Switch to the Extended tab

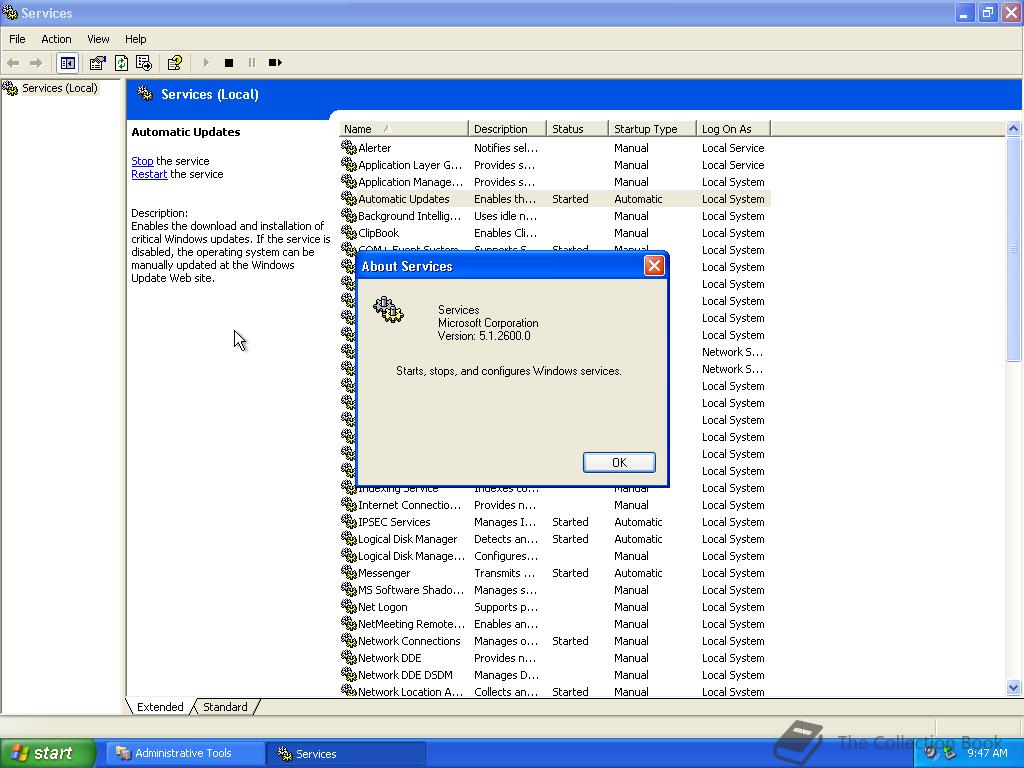[160, 707]
